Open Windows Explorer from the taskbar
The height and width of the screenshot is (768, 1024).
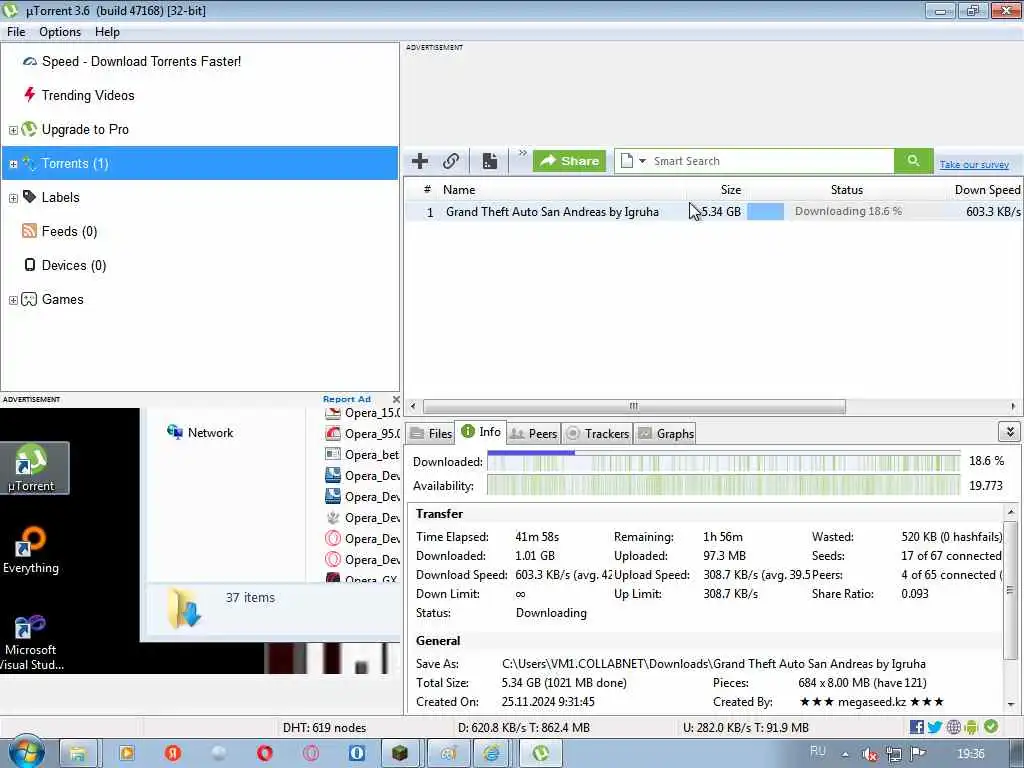(78, 754)
